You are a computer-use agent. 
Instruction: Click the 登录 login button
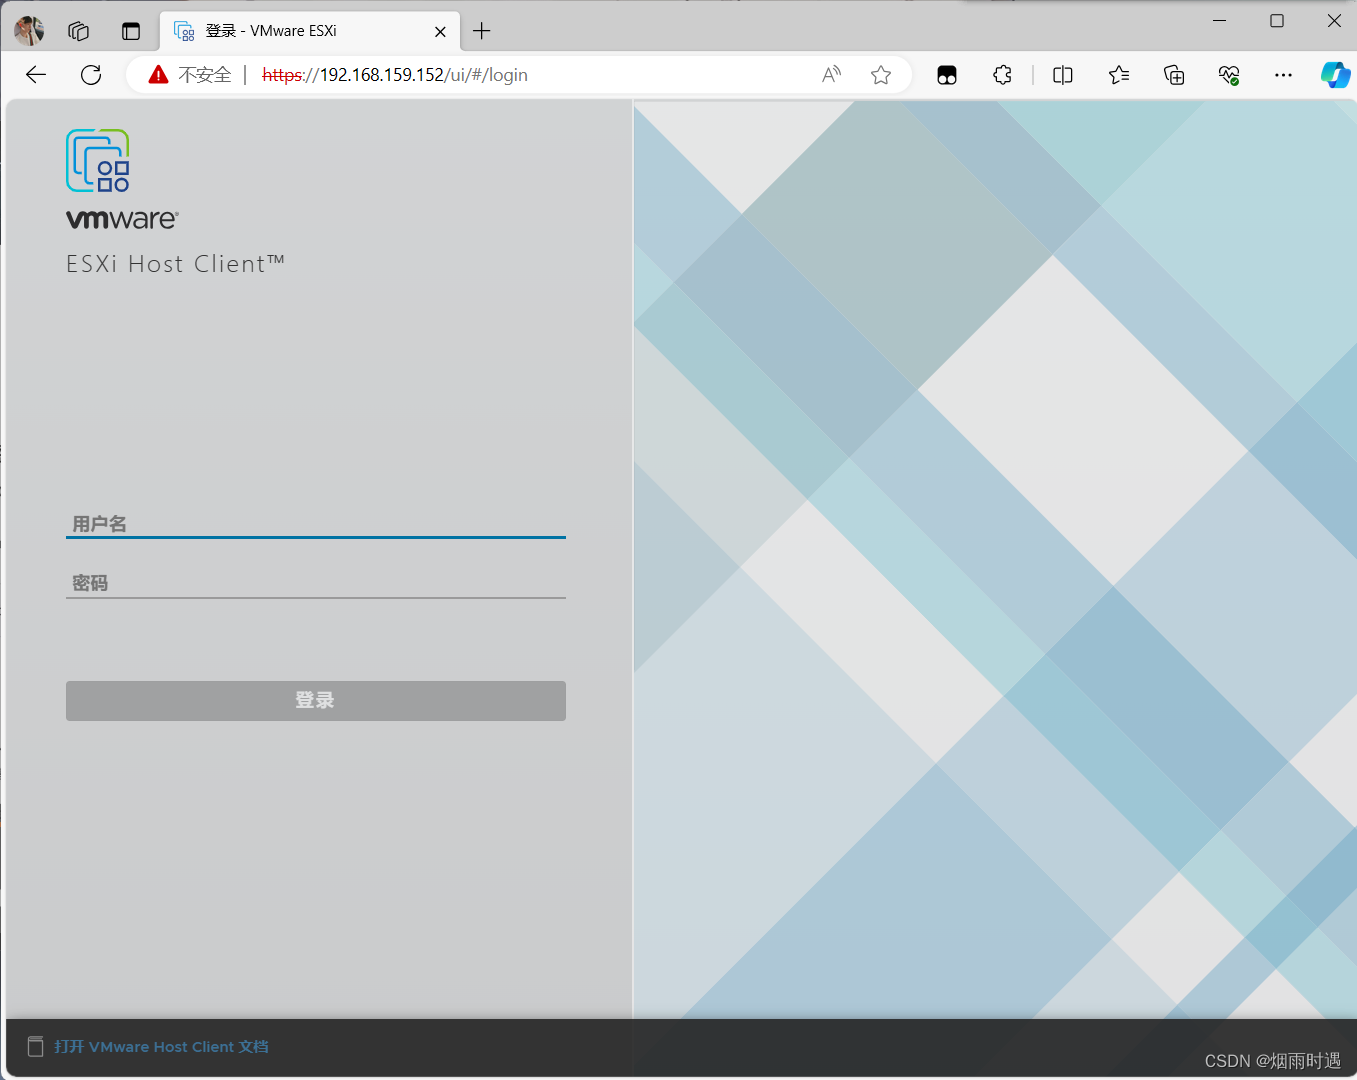(316, 701)
